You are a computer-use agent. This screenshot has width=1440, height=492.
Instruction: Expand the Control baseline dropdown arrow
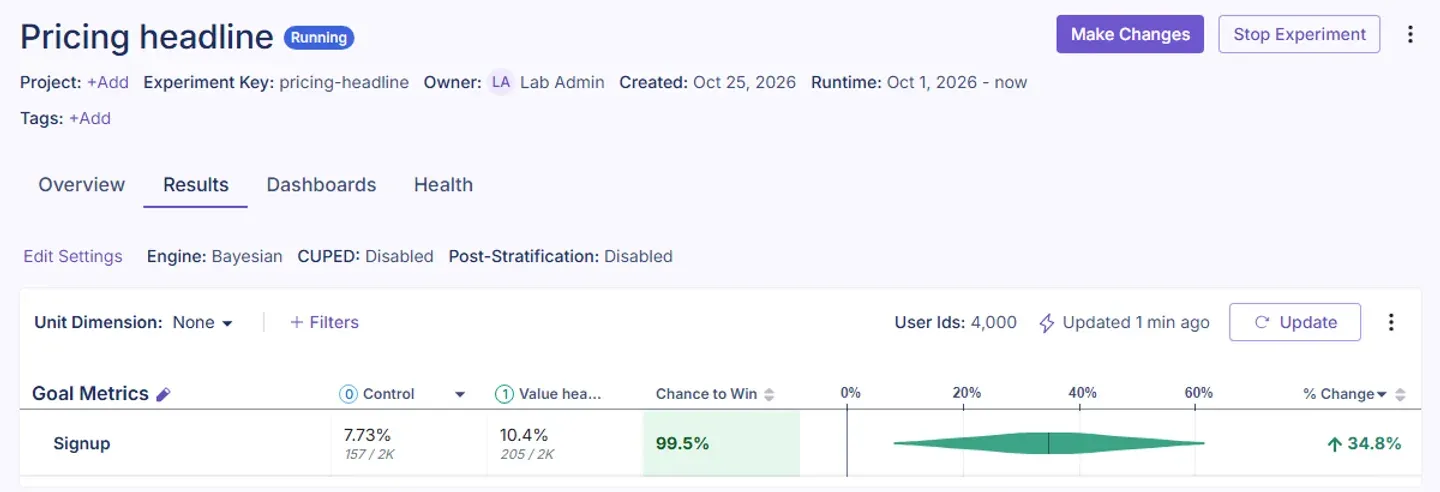tap(460, 394)
